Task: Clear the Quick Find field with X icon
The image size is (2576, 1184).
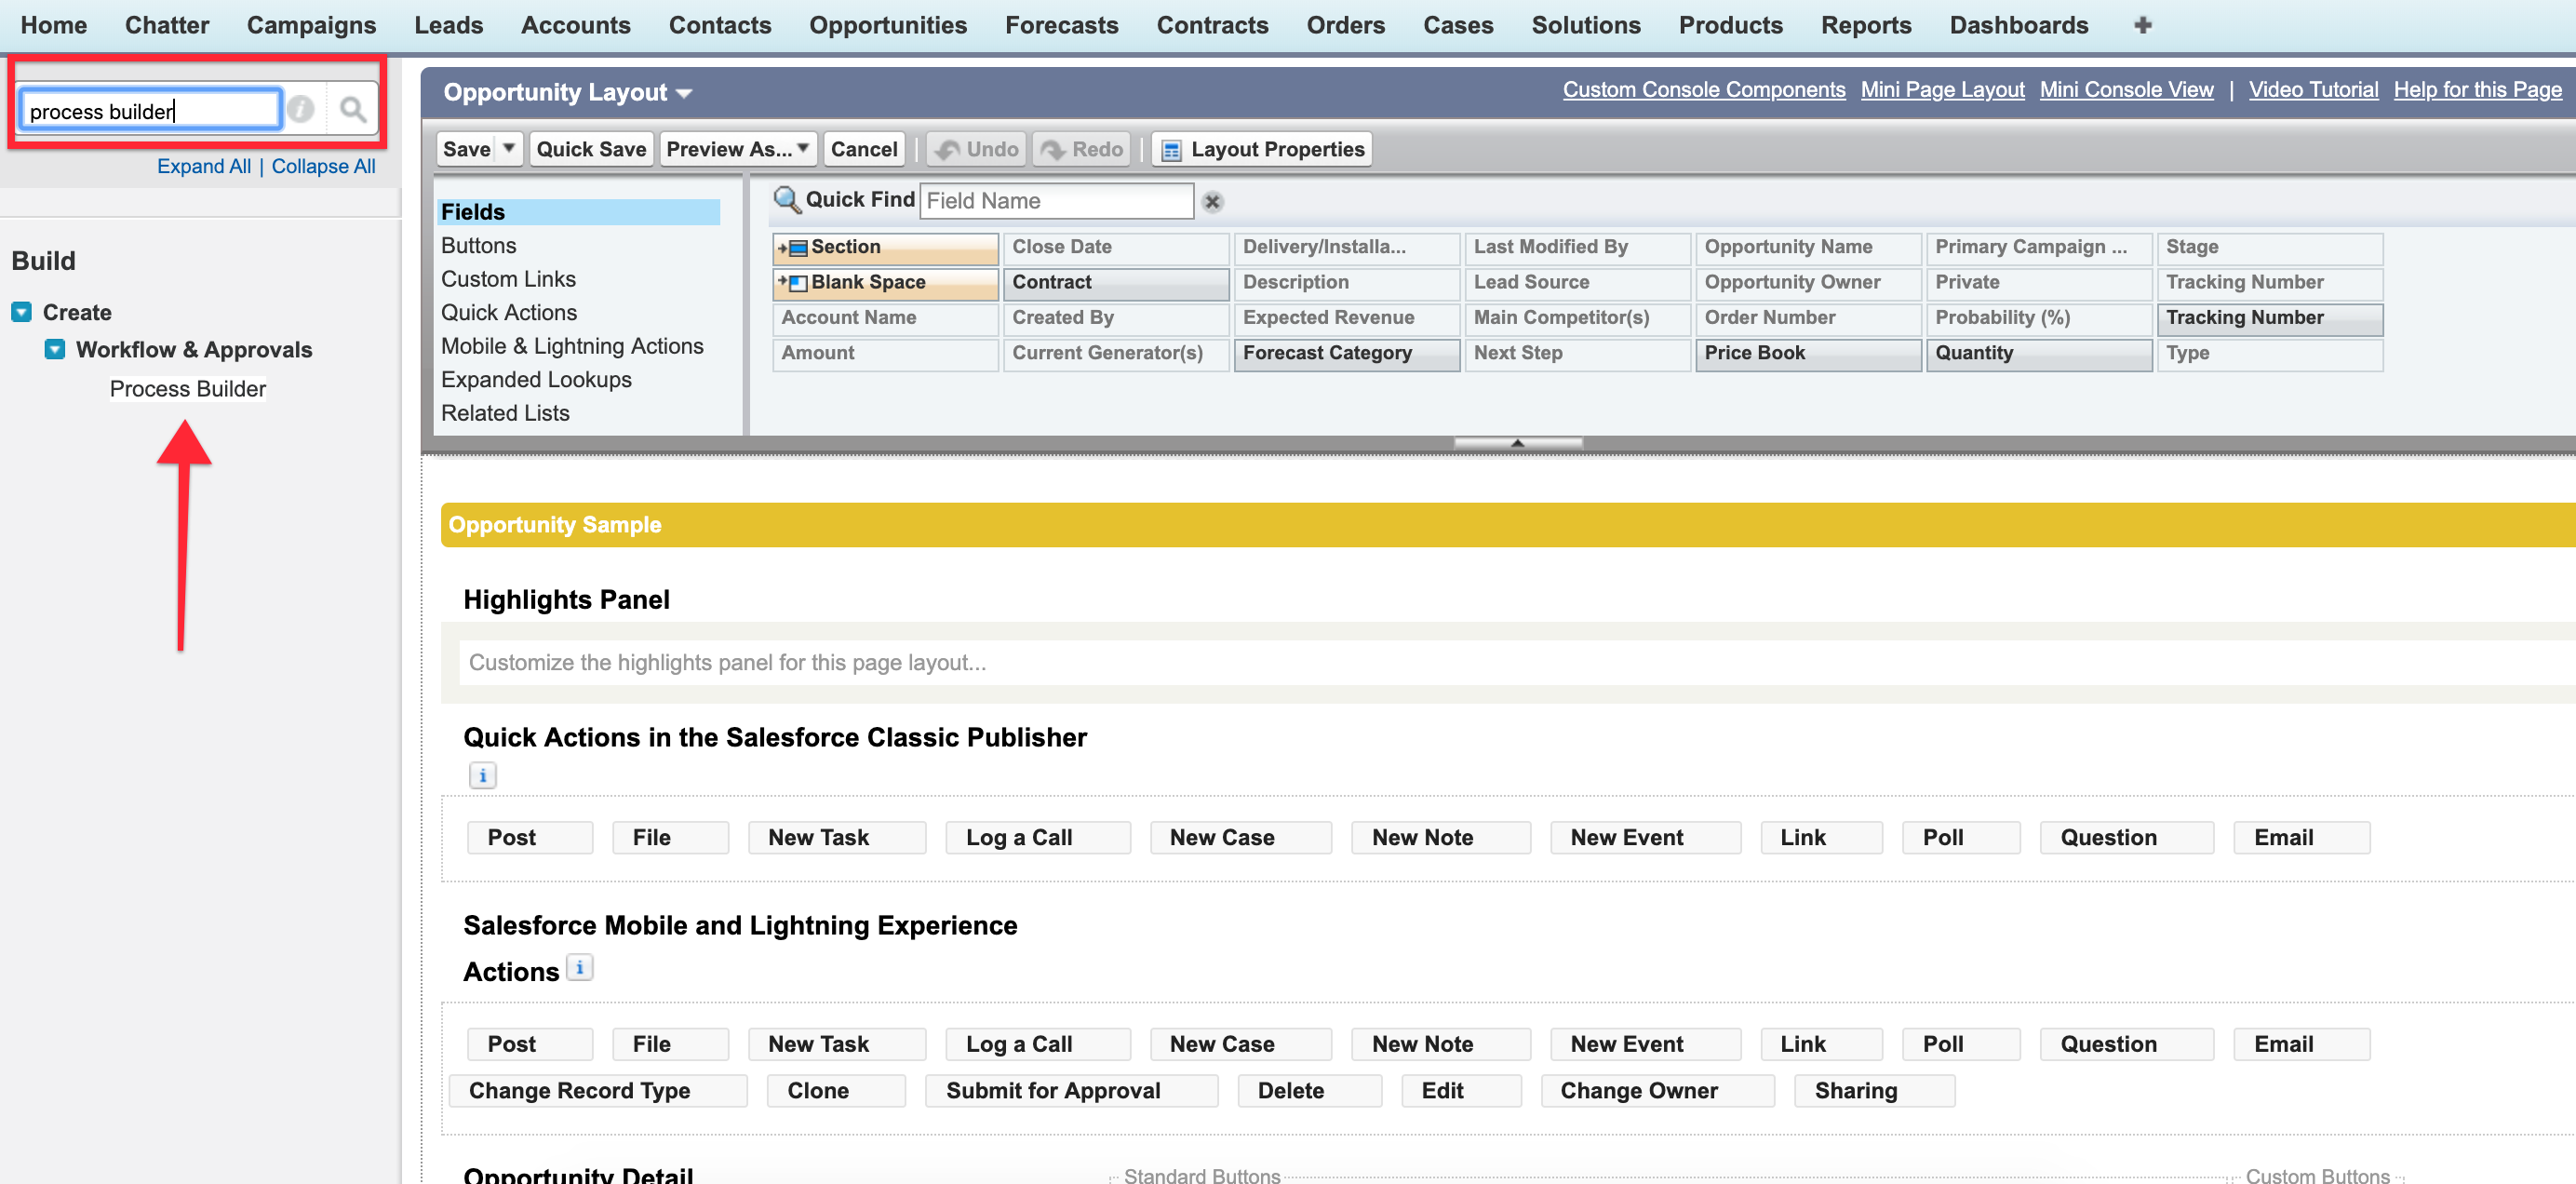Action: (1212, 202)
